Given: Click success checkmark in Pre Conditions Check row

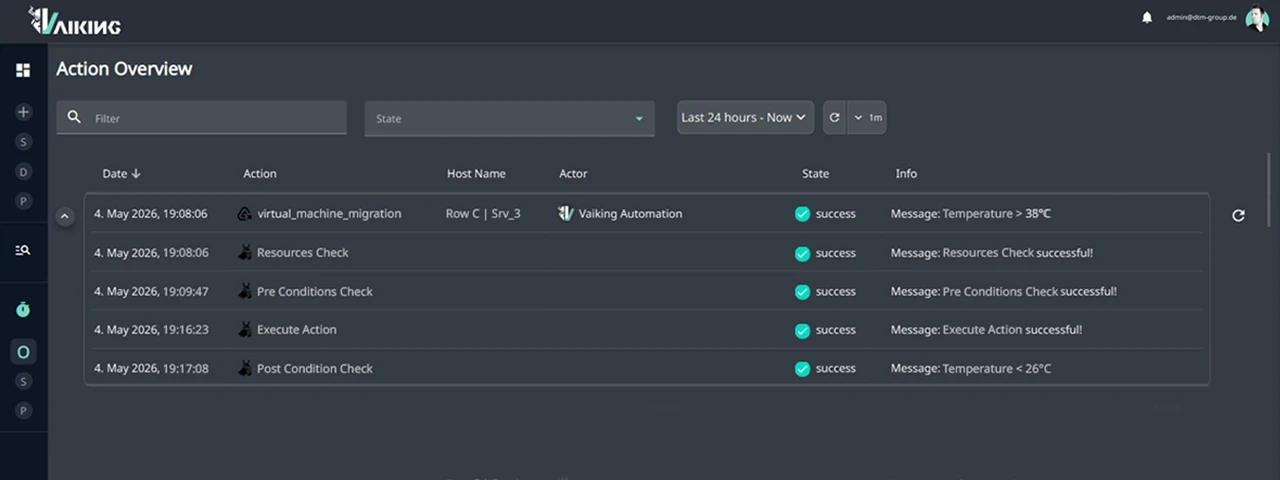Looking at the screenshot, I should tap(802, 292).
